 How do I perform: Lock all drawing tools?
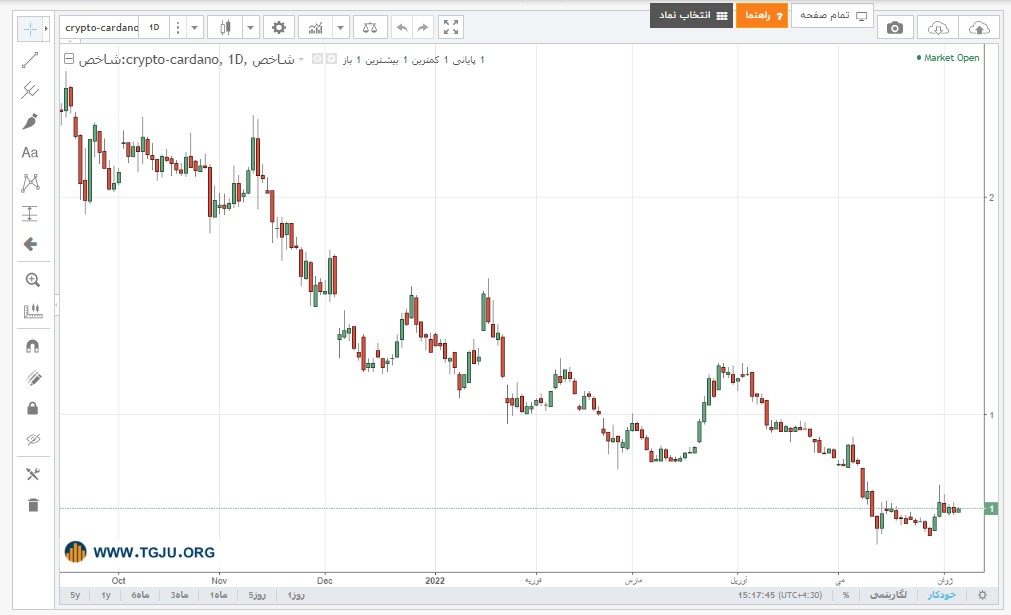(32, 409)
